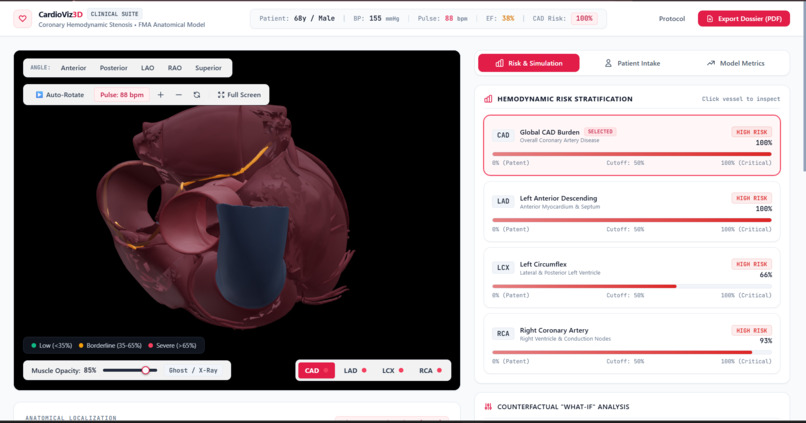Reset the view with the refresh icon
The image size is (806, 423).
(197, 95)
